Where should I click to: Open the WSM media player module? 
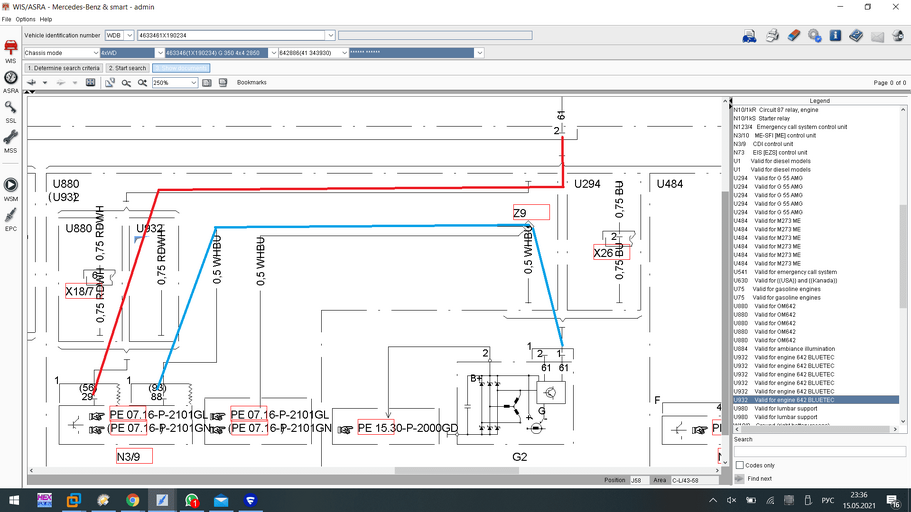tap(10, 185)
